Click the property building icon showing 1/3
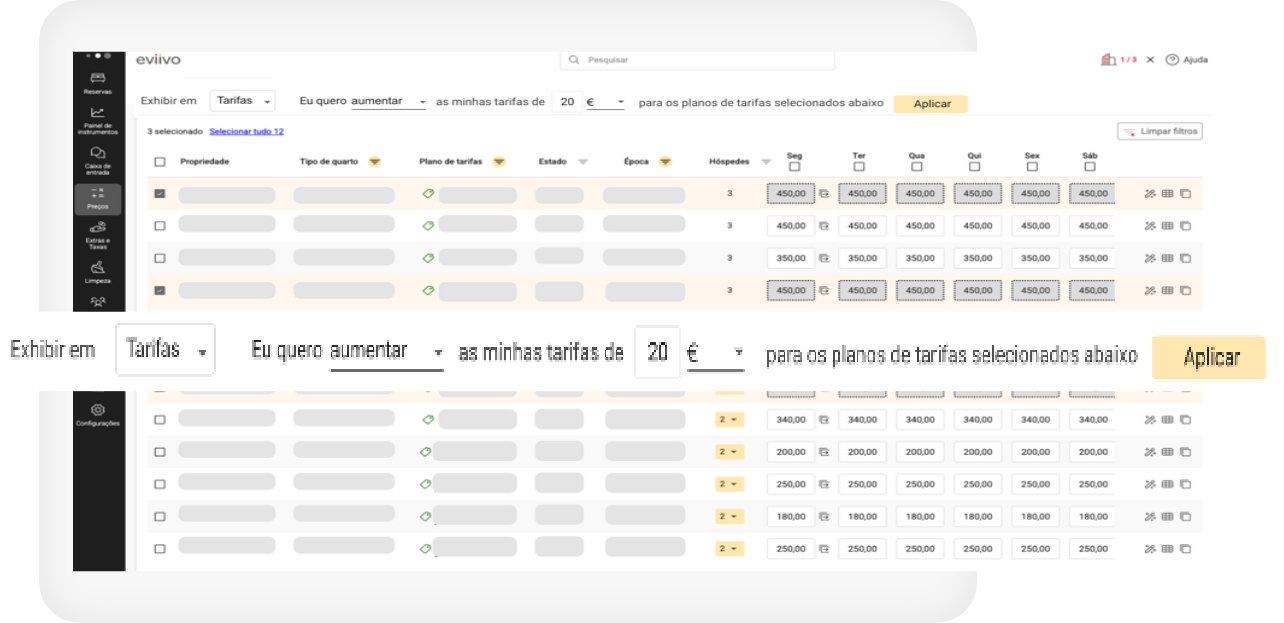The height and width of the screenshot is (623, 1284). pos(1108,60)
